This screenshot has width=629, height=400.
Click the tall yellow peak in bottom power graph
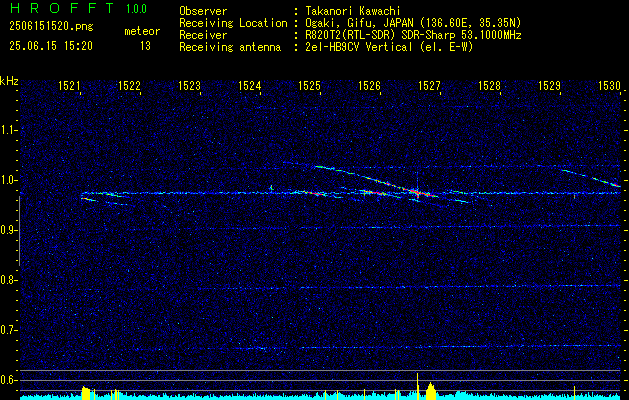click(418, 386)
